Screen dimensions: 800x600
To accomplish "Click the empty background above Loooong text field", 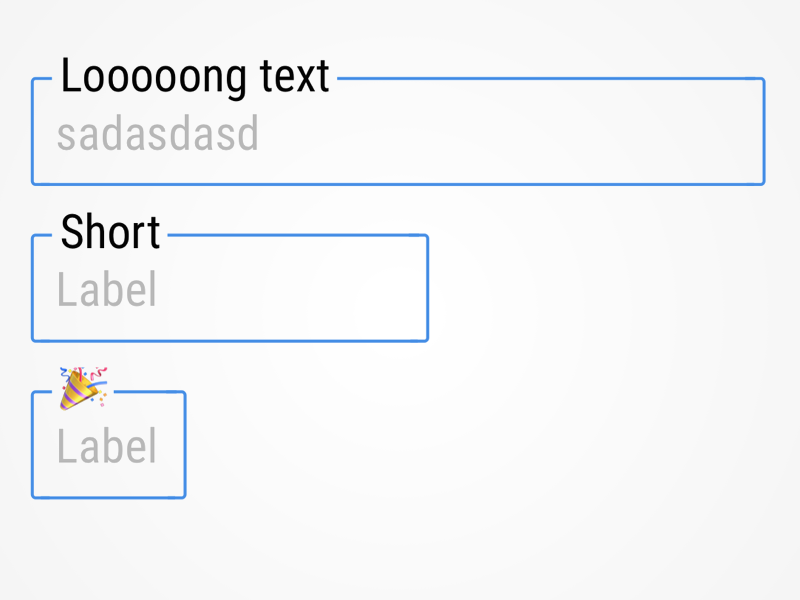I will click(398, 26).
